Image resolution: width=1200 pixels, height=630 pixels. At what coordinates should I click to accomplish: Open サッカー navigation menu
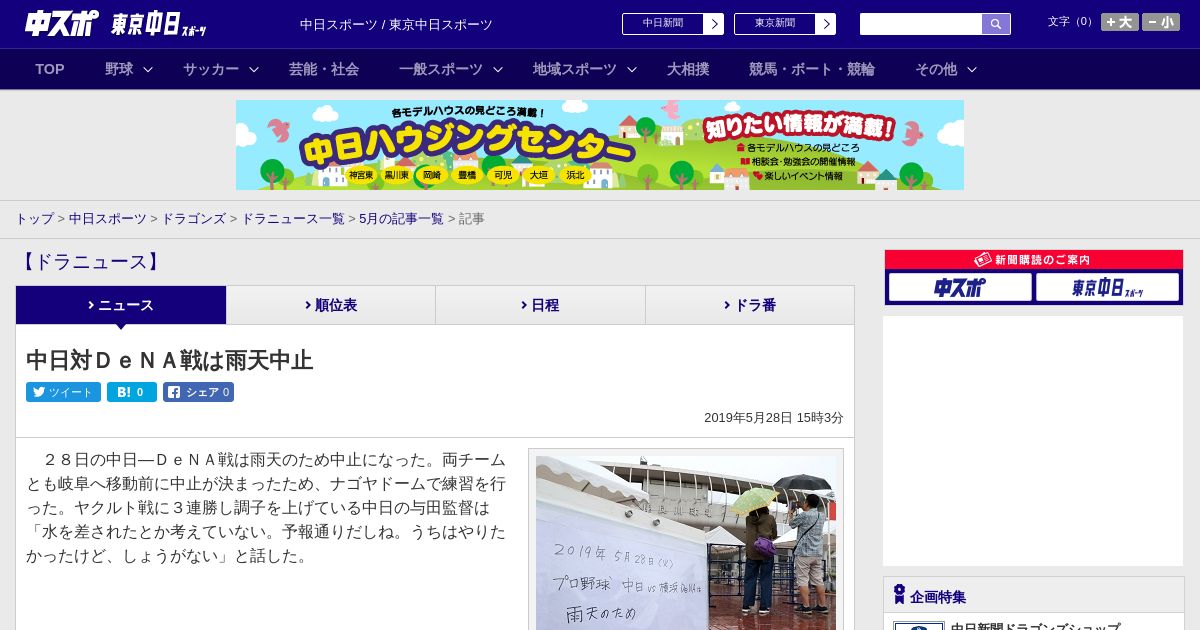[x=211, y=69]
